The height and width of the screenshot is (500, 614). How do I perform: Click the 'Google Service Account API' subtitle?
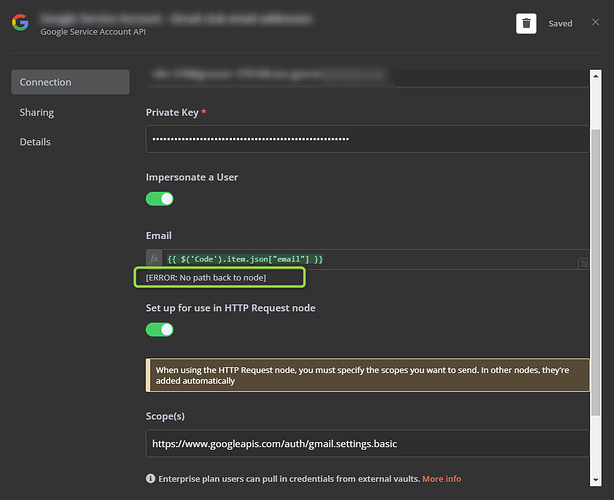pos(93,32)
